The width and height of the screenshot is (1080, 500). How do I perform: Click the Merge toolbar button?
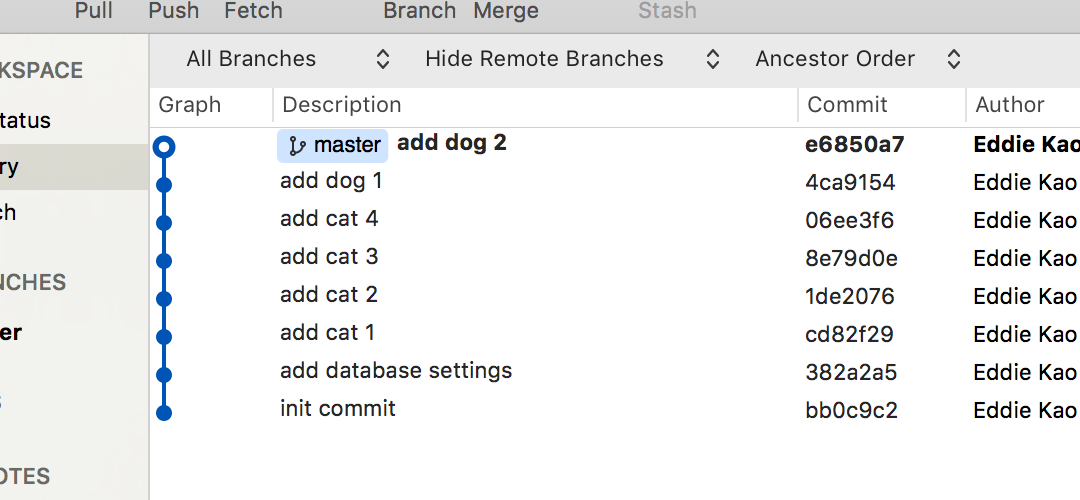(x=505, y=11)
